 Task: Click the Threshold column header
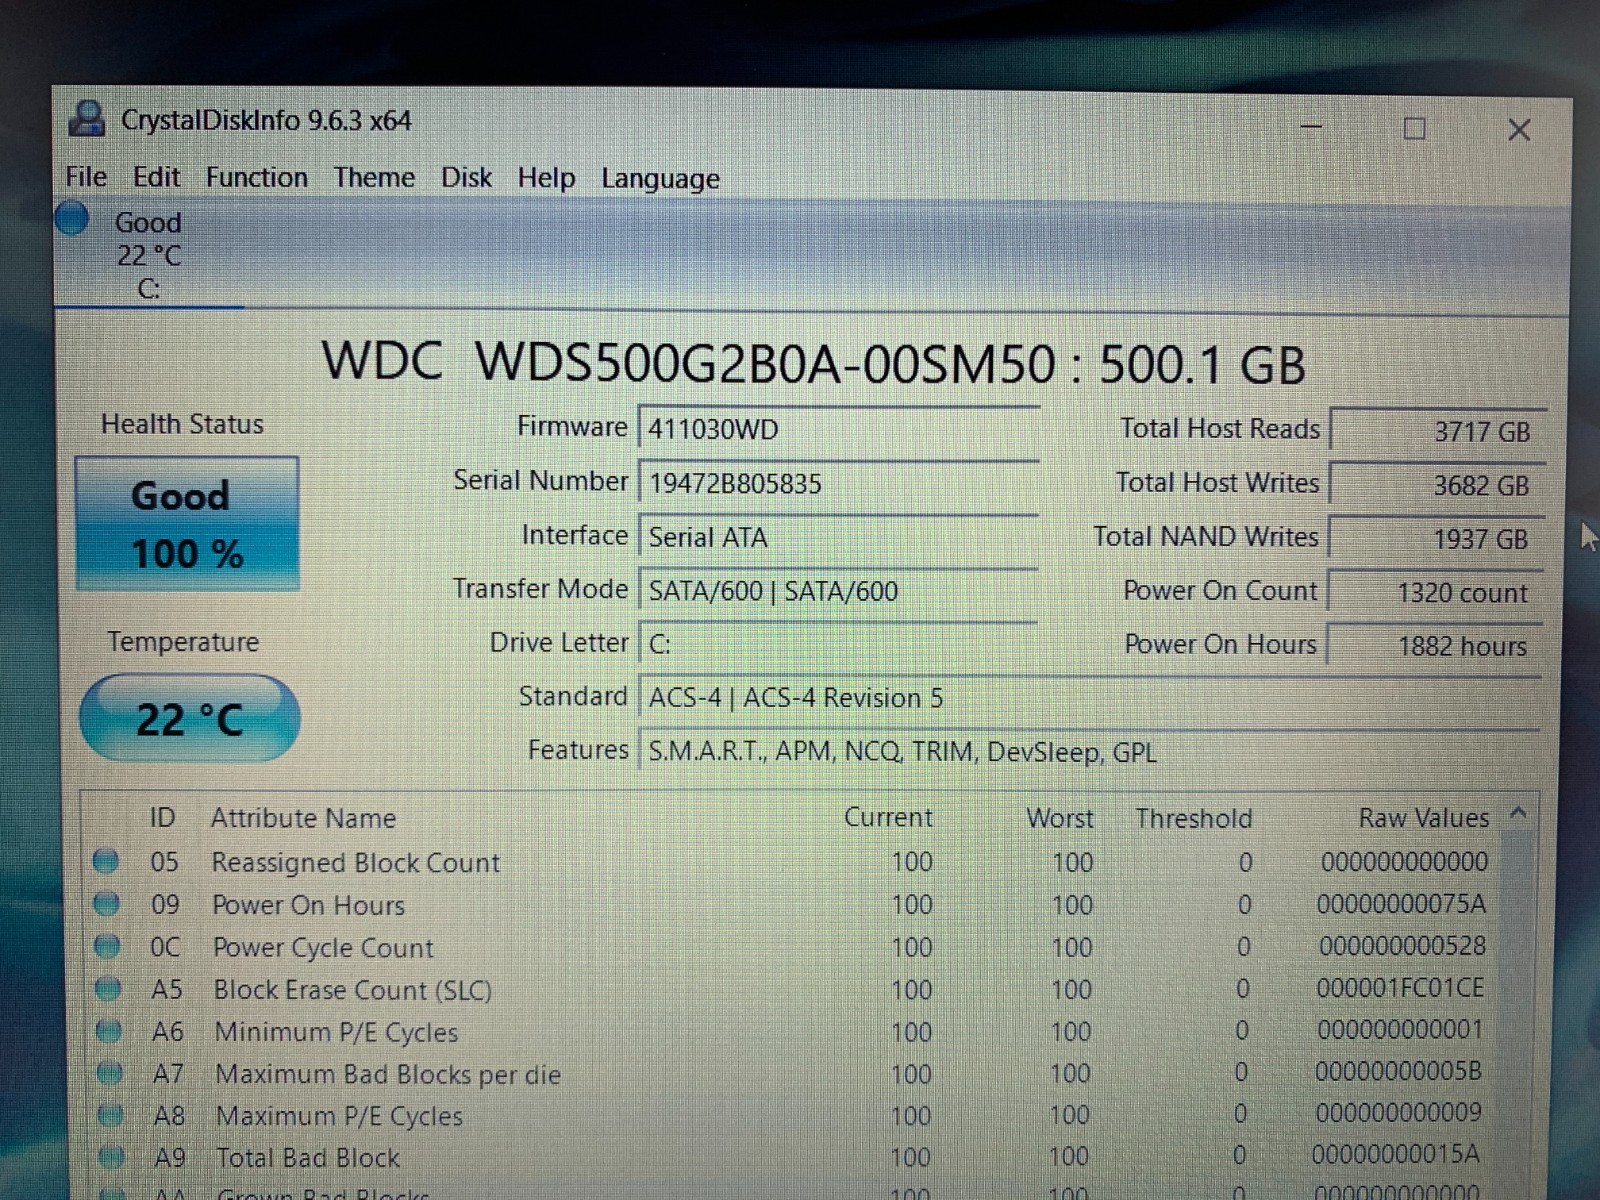(x=1194, y=819)
